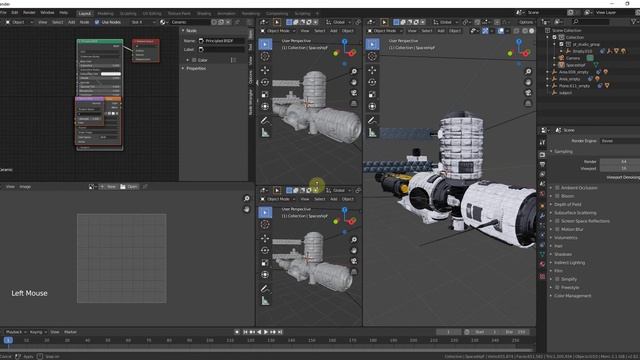Select the Move tool in right viewport
Viewport: 640px width, 360px height.
tap(372, 70)
